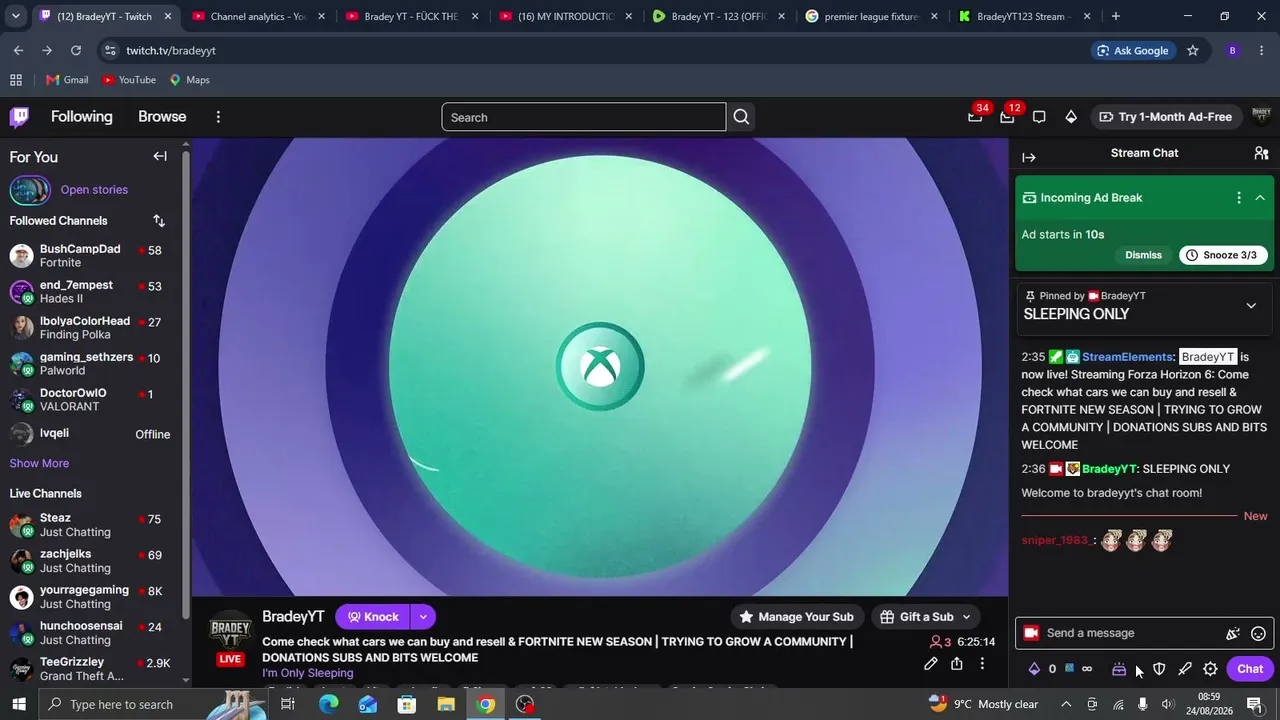Show hidden system tray icons chevron

[1067, 704]
